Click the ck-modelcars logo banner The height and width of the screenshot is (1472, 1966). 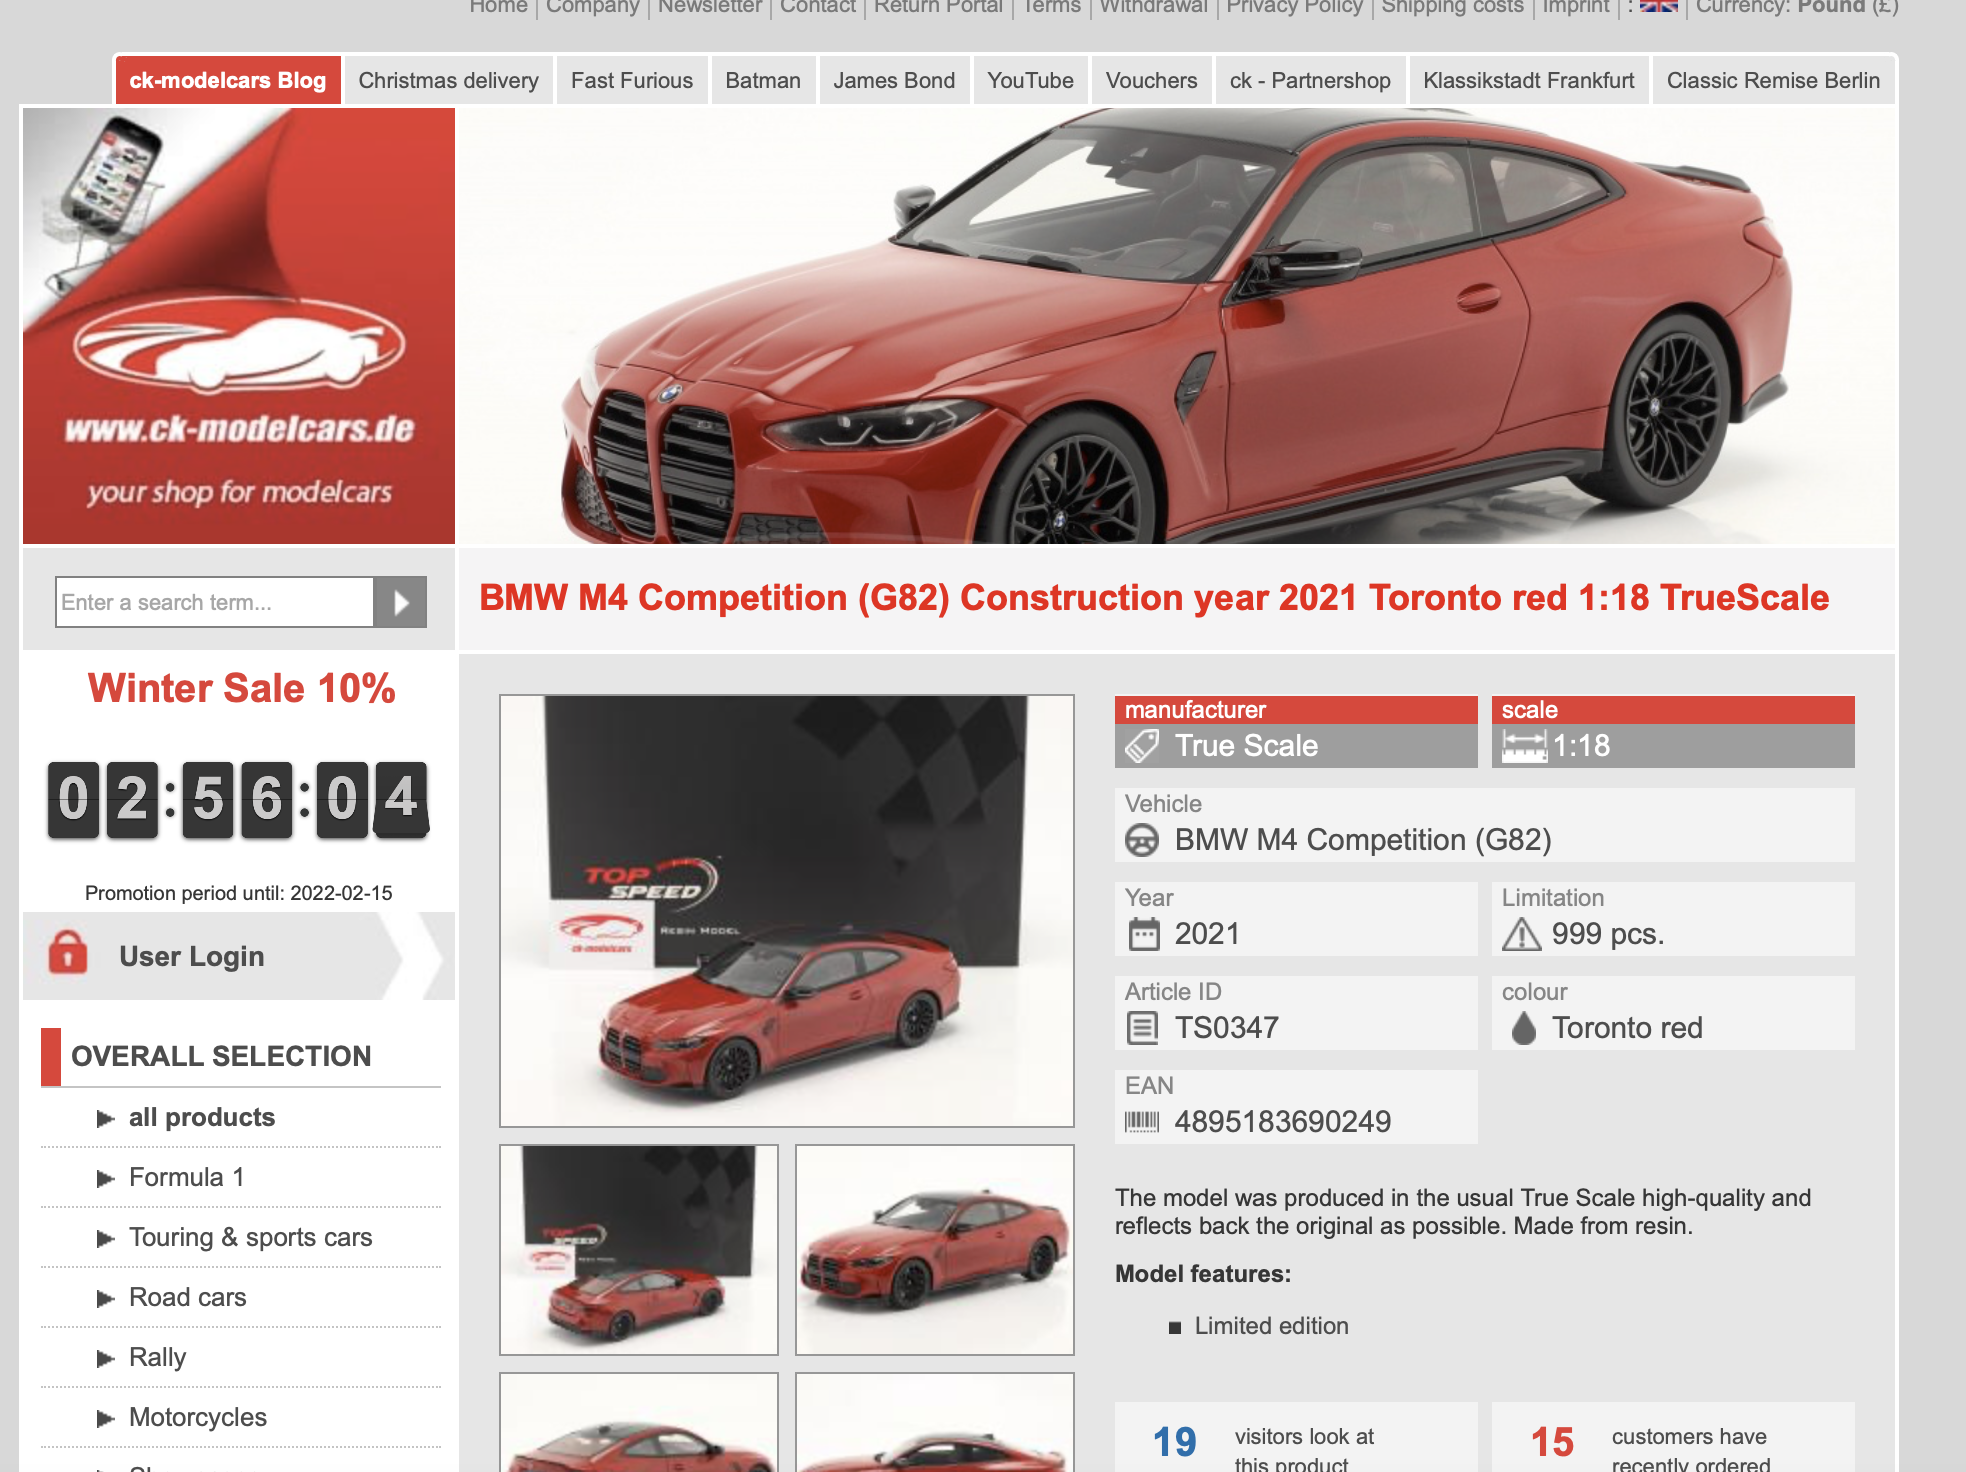pyautogui.click(x=239, y=326)
